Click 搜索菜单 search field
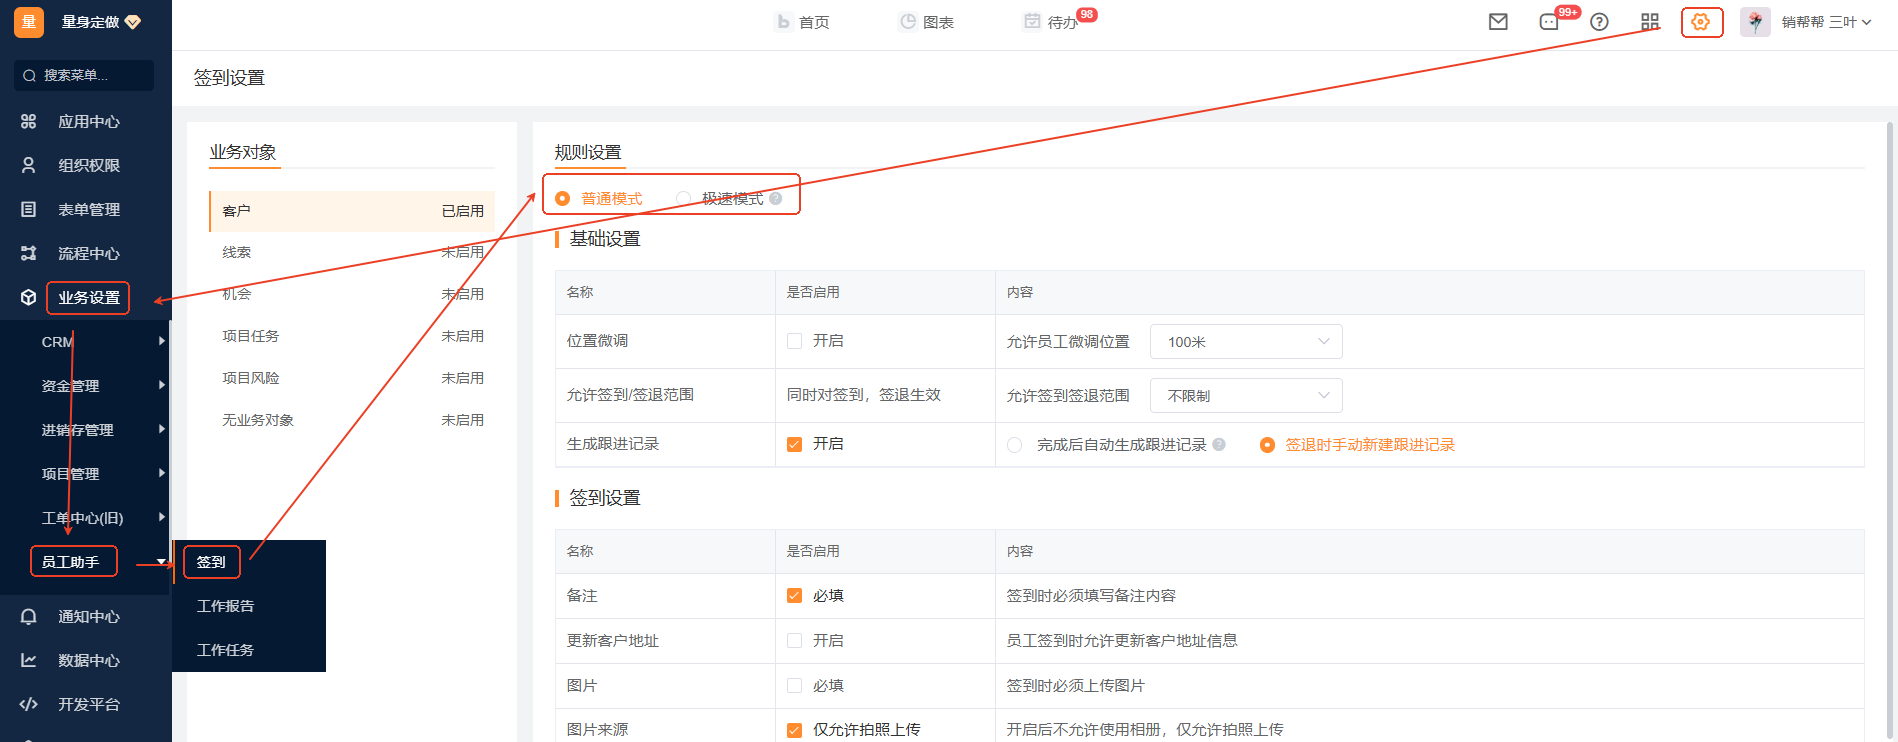The image size is (1898, 742). coord(84,75)
